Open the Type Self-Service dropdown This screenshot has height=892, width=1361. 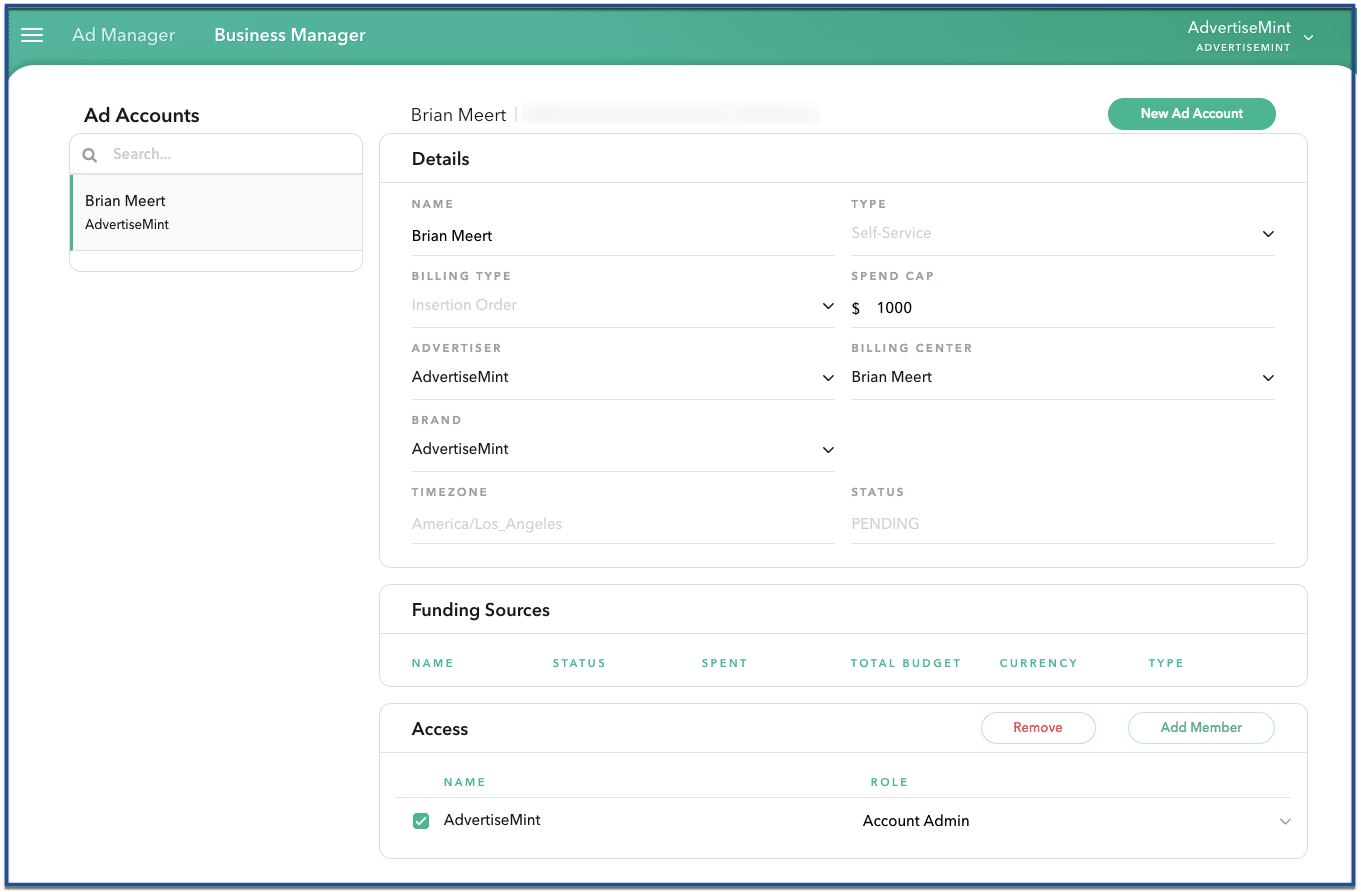(x=1063, y=233)
